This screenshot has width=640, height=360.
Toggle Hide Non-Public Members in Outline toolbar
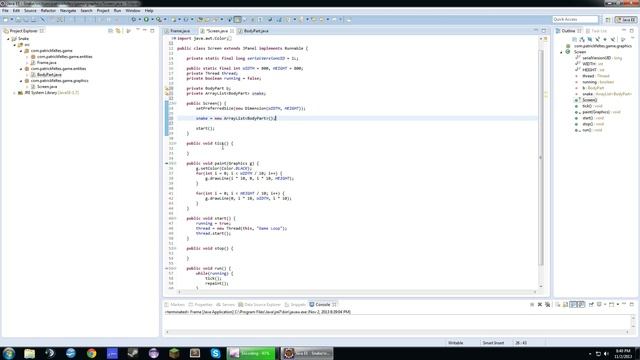click(x=605, y=39)
